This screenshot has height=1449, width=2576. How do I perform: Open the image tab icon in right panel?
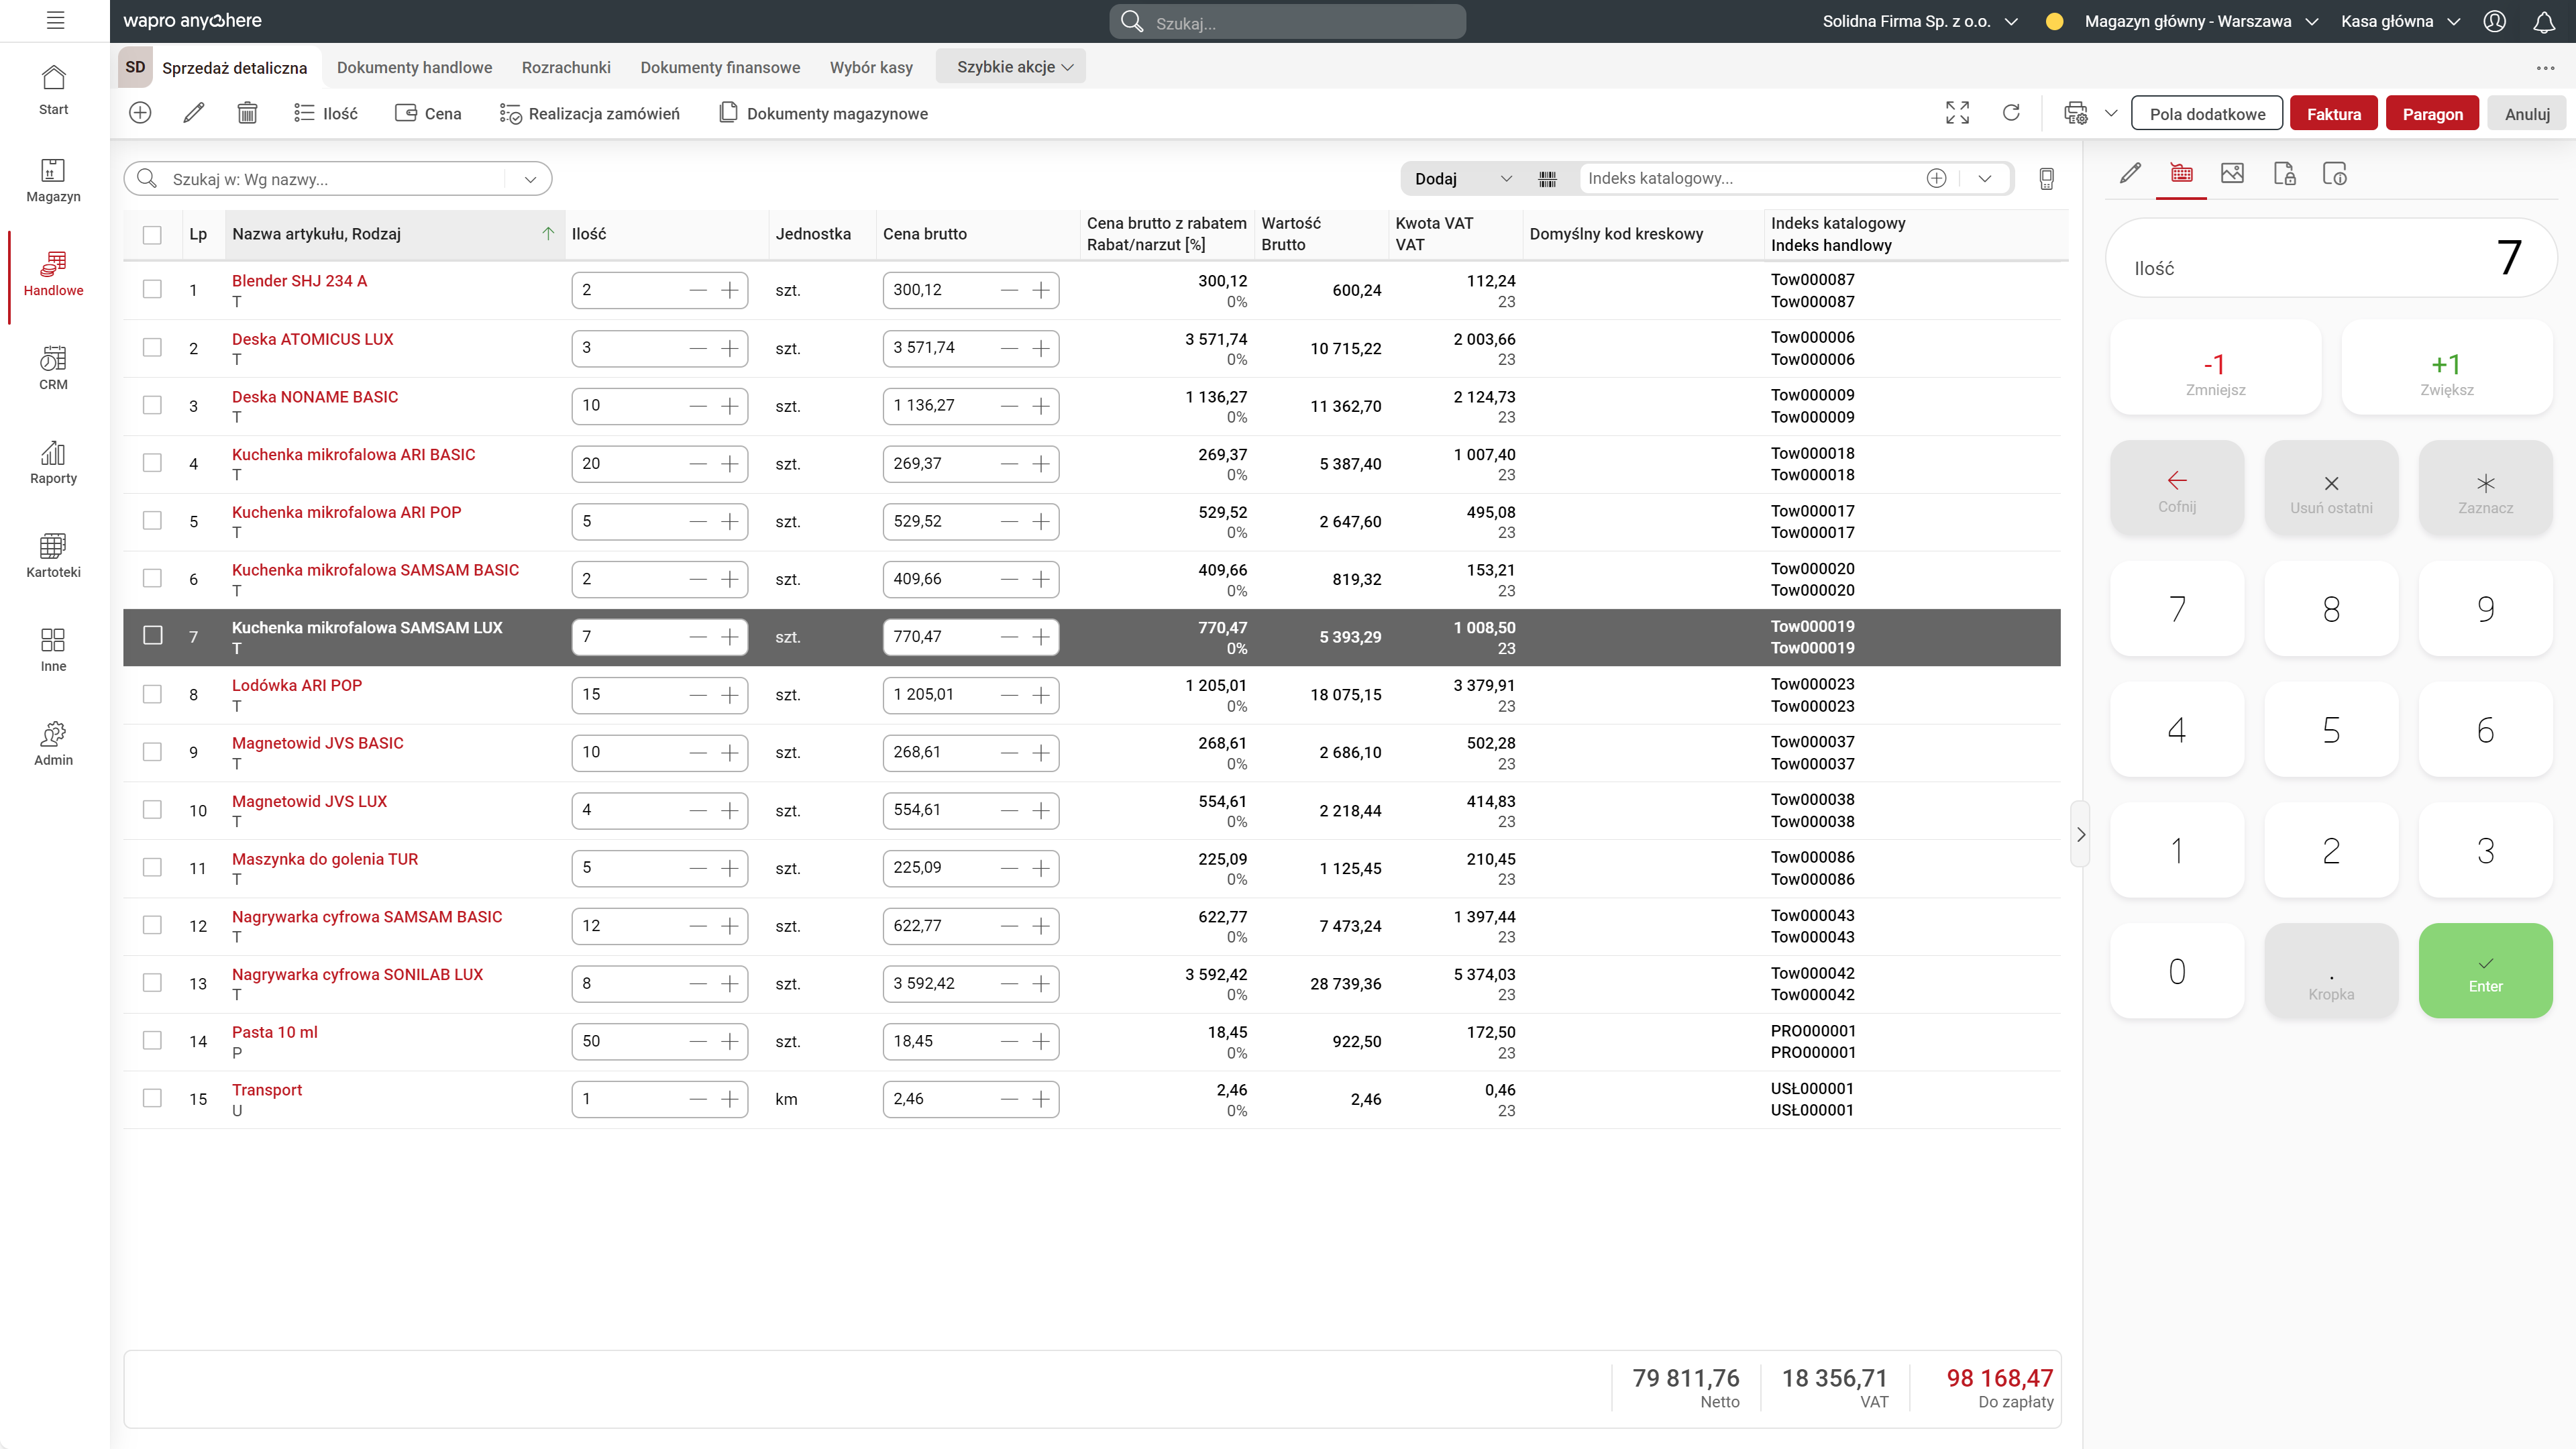coord(2232,174)
